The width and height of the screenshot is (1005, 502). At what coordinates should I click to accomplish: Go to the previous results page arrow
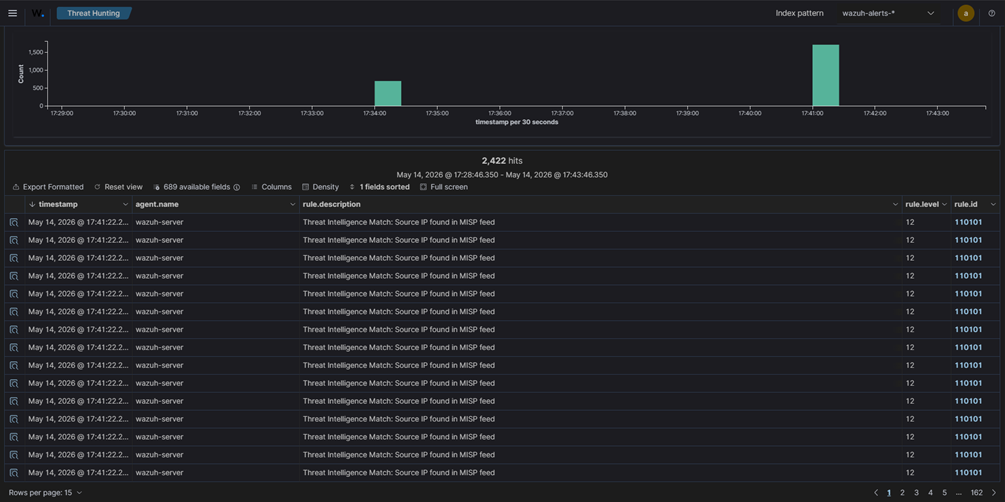[876, 492]
